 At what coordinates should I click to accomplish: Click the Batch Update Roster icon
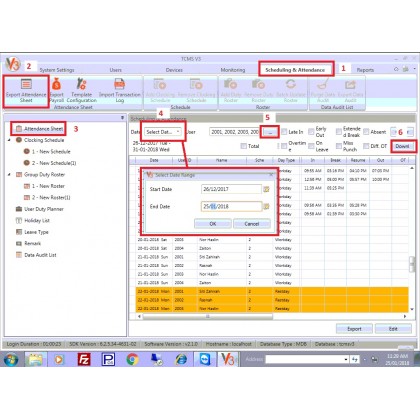[291, 84]
